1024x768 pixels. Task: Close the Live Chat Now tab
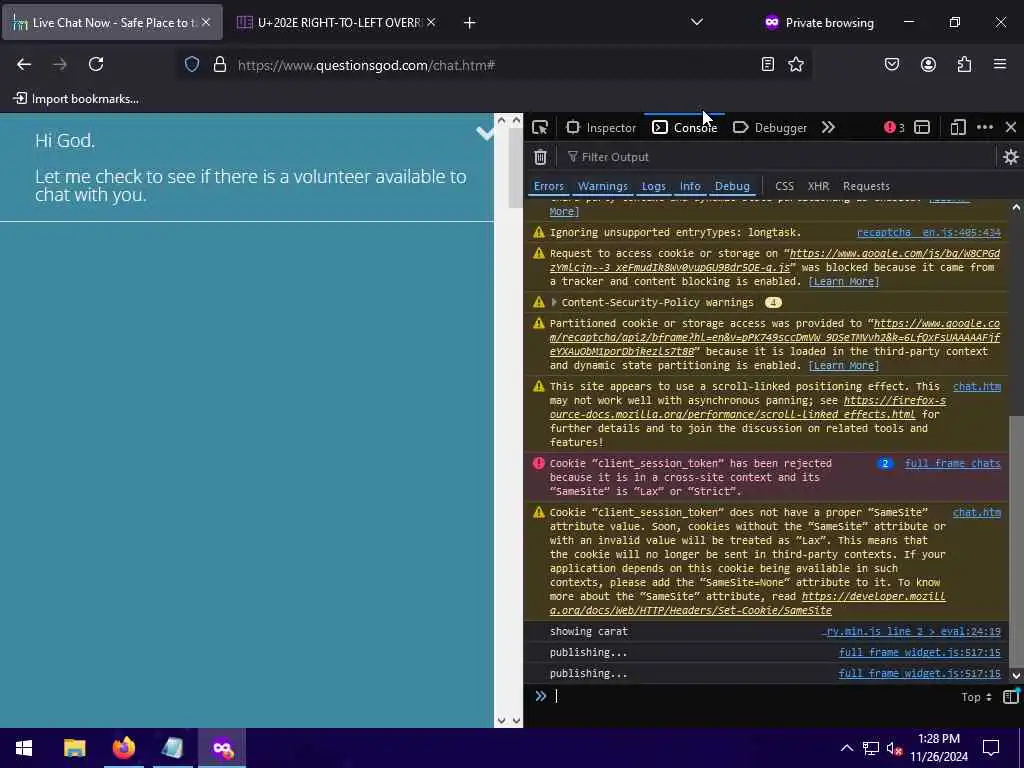point(206,22)
